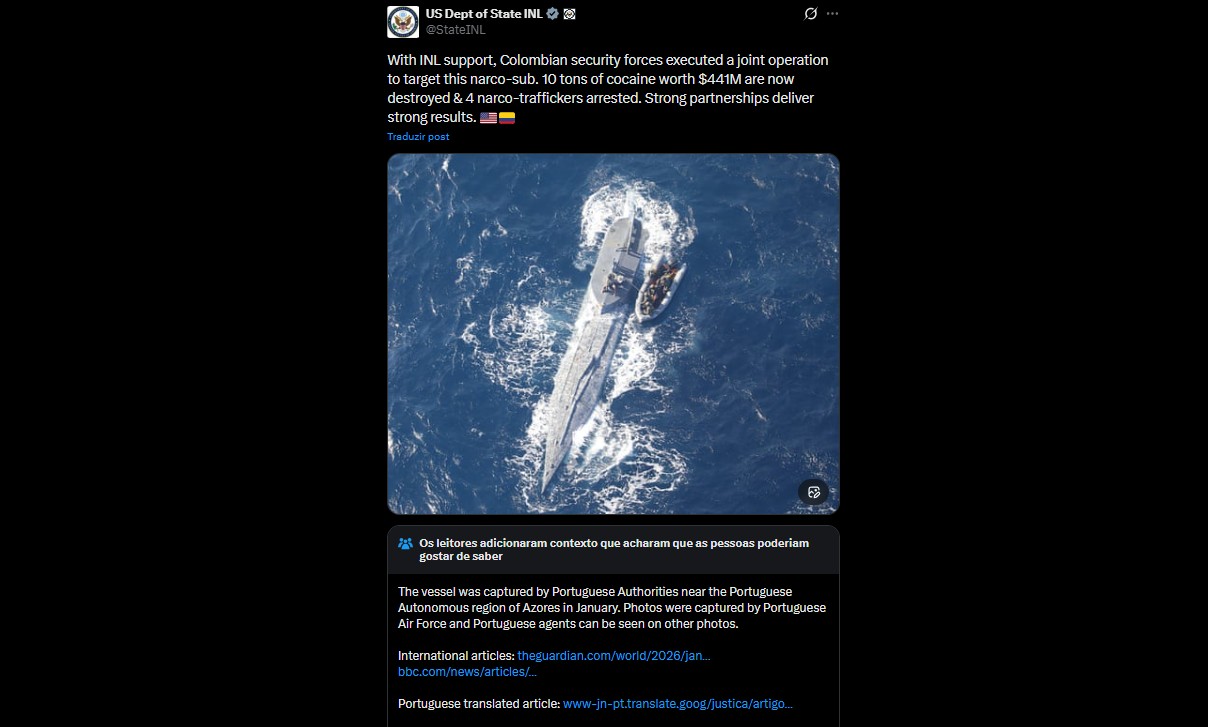Open the US Dept of State INL name link
This screenshot has height=727, width=1208.
coord(484,14)
